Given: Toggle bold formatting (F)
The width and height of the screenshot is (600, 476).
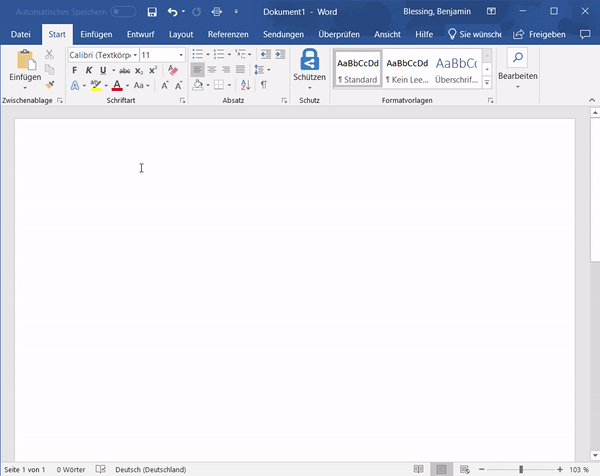Looking at the screenshot, I should 75,71.
